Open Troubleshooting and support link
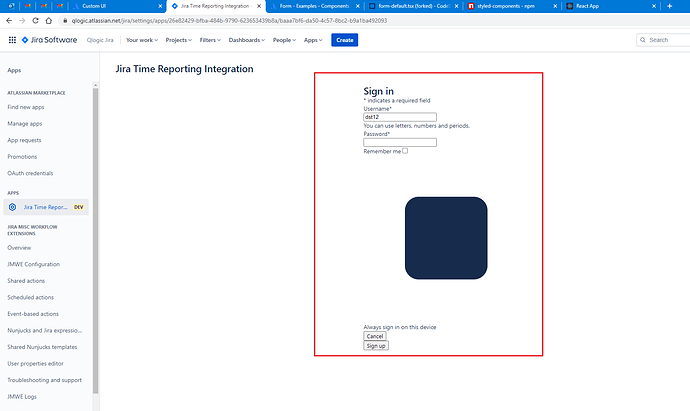 coord(44,380)
